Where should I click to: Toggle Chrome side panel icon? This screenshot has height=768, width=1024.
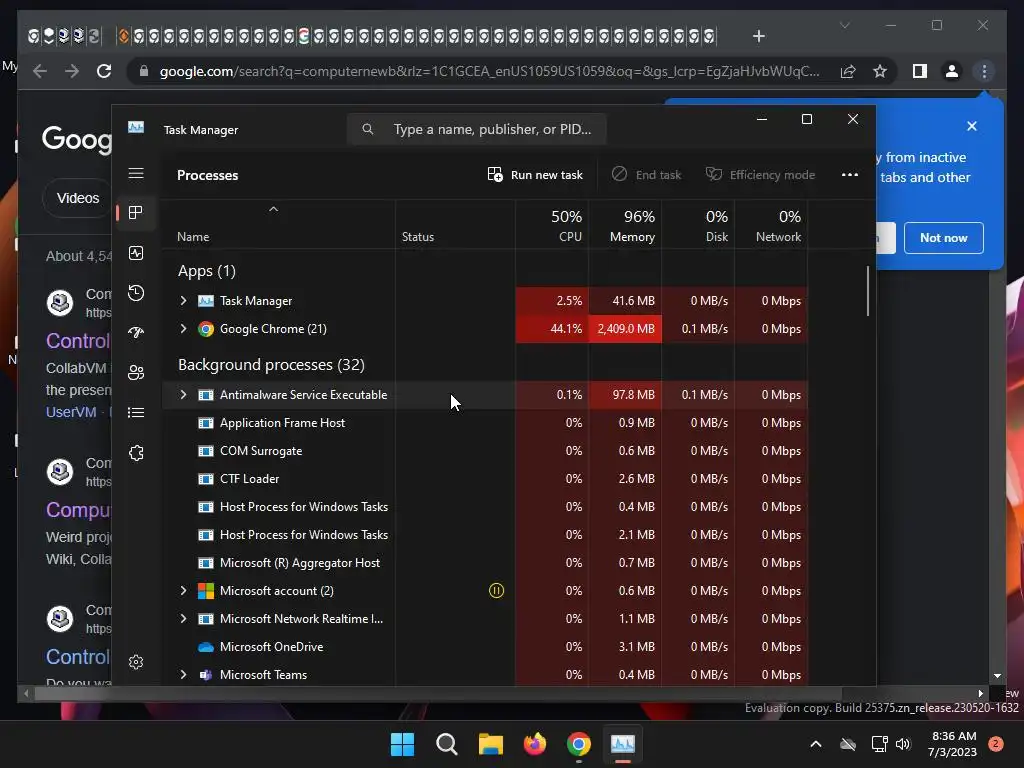920,71
